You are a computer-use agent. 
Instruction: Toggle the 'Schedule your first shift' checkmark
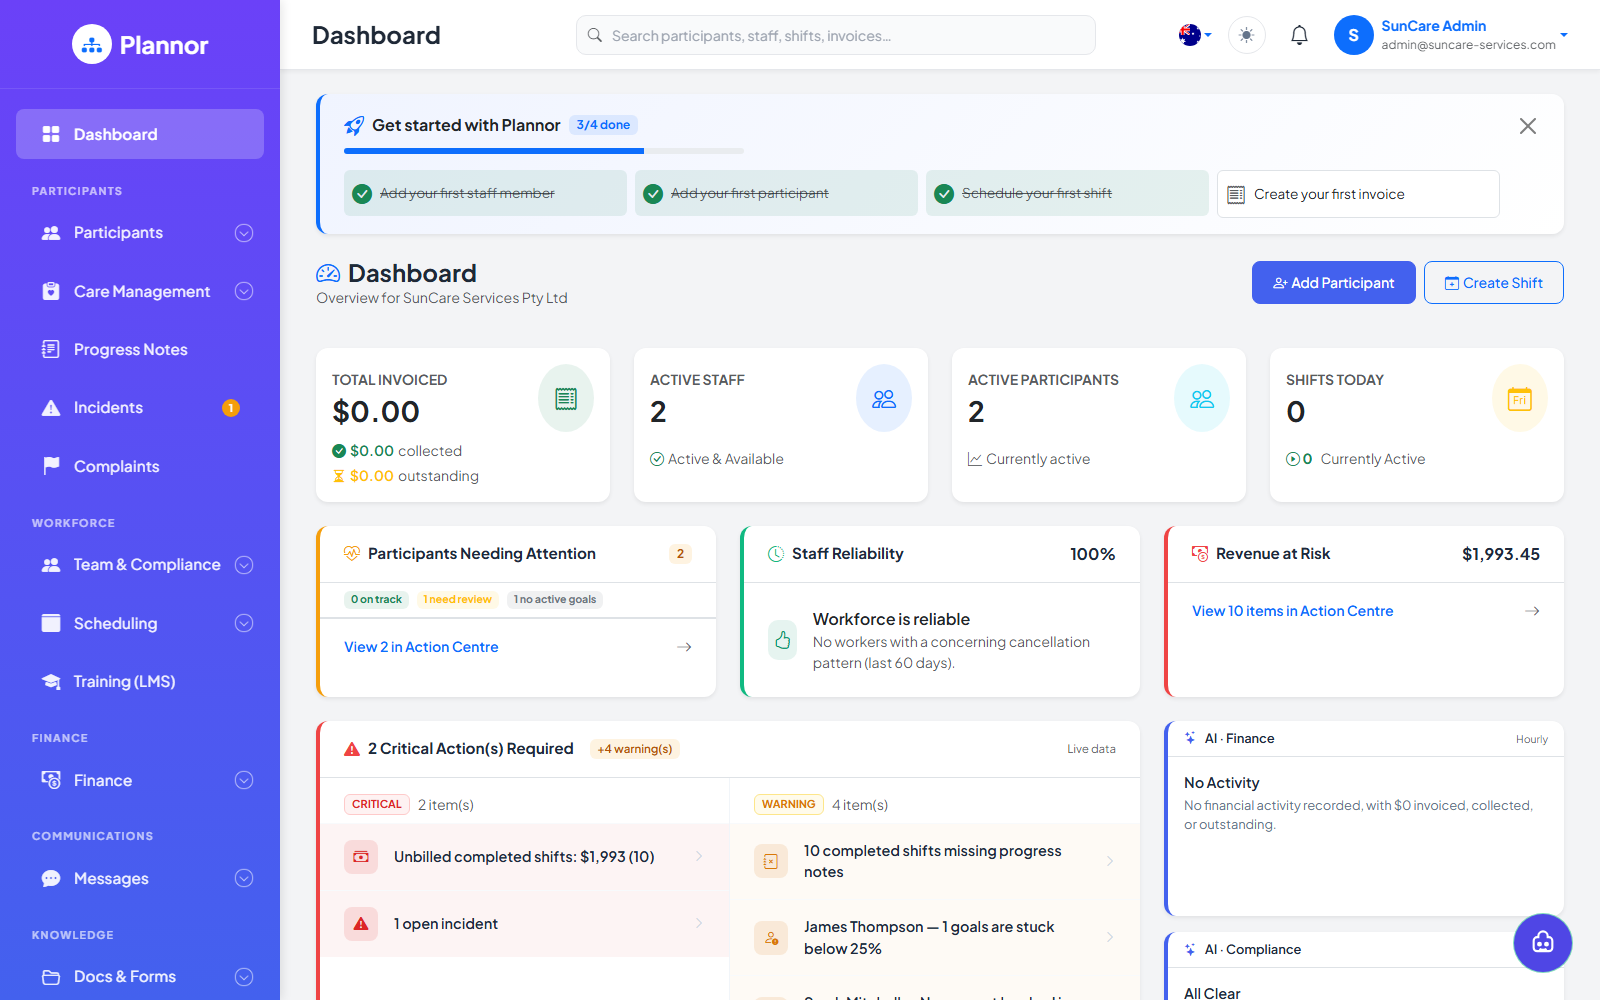(944, 194)
